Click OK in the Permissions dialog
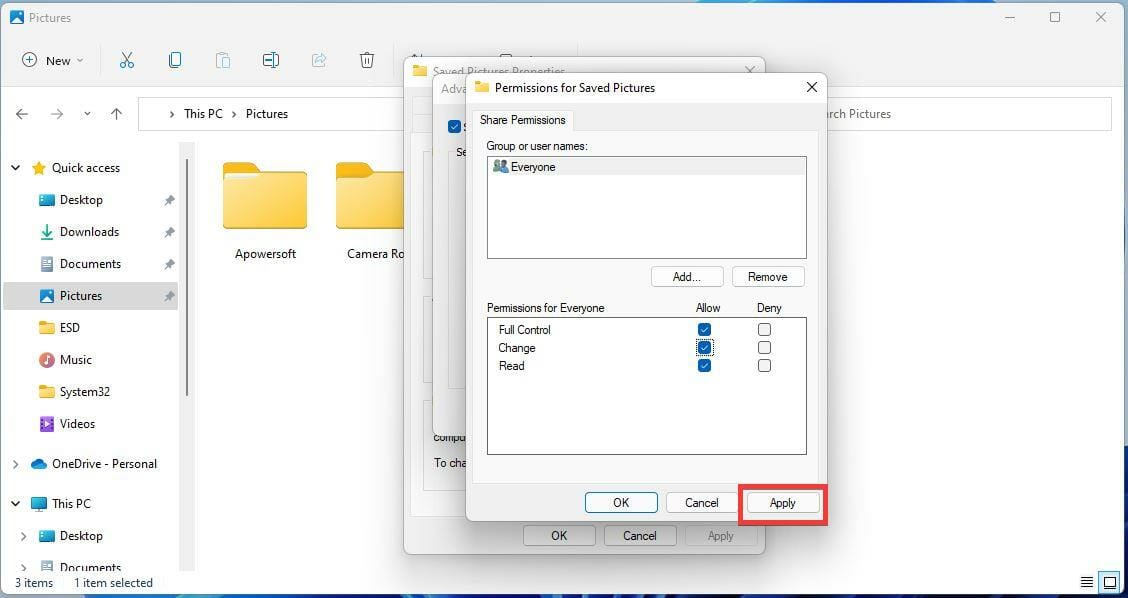1128x598 pixels. coord(621,503)
